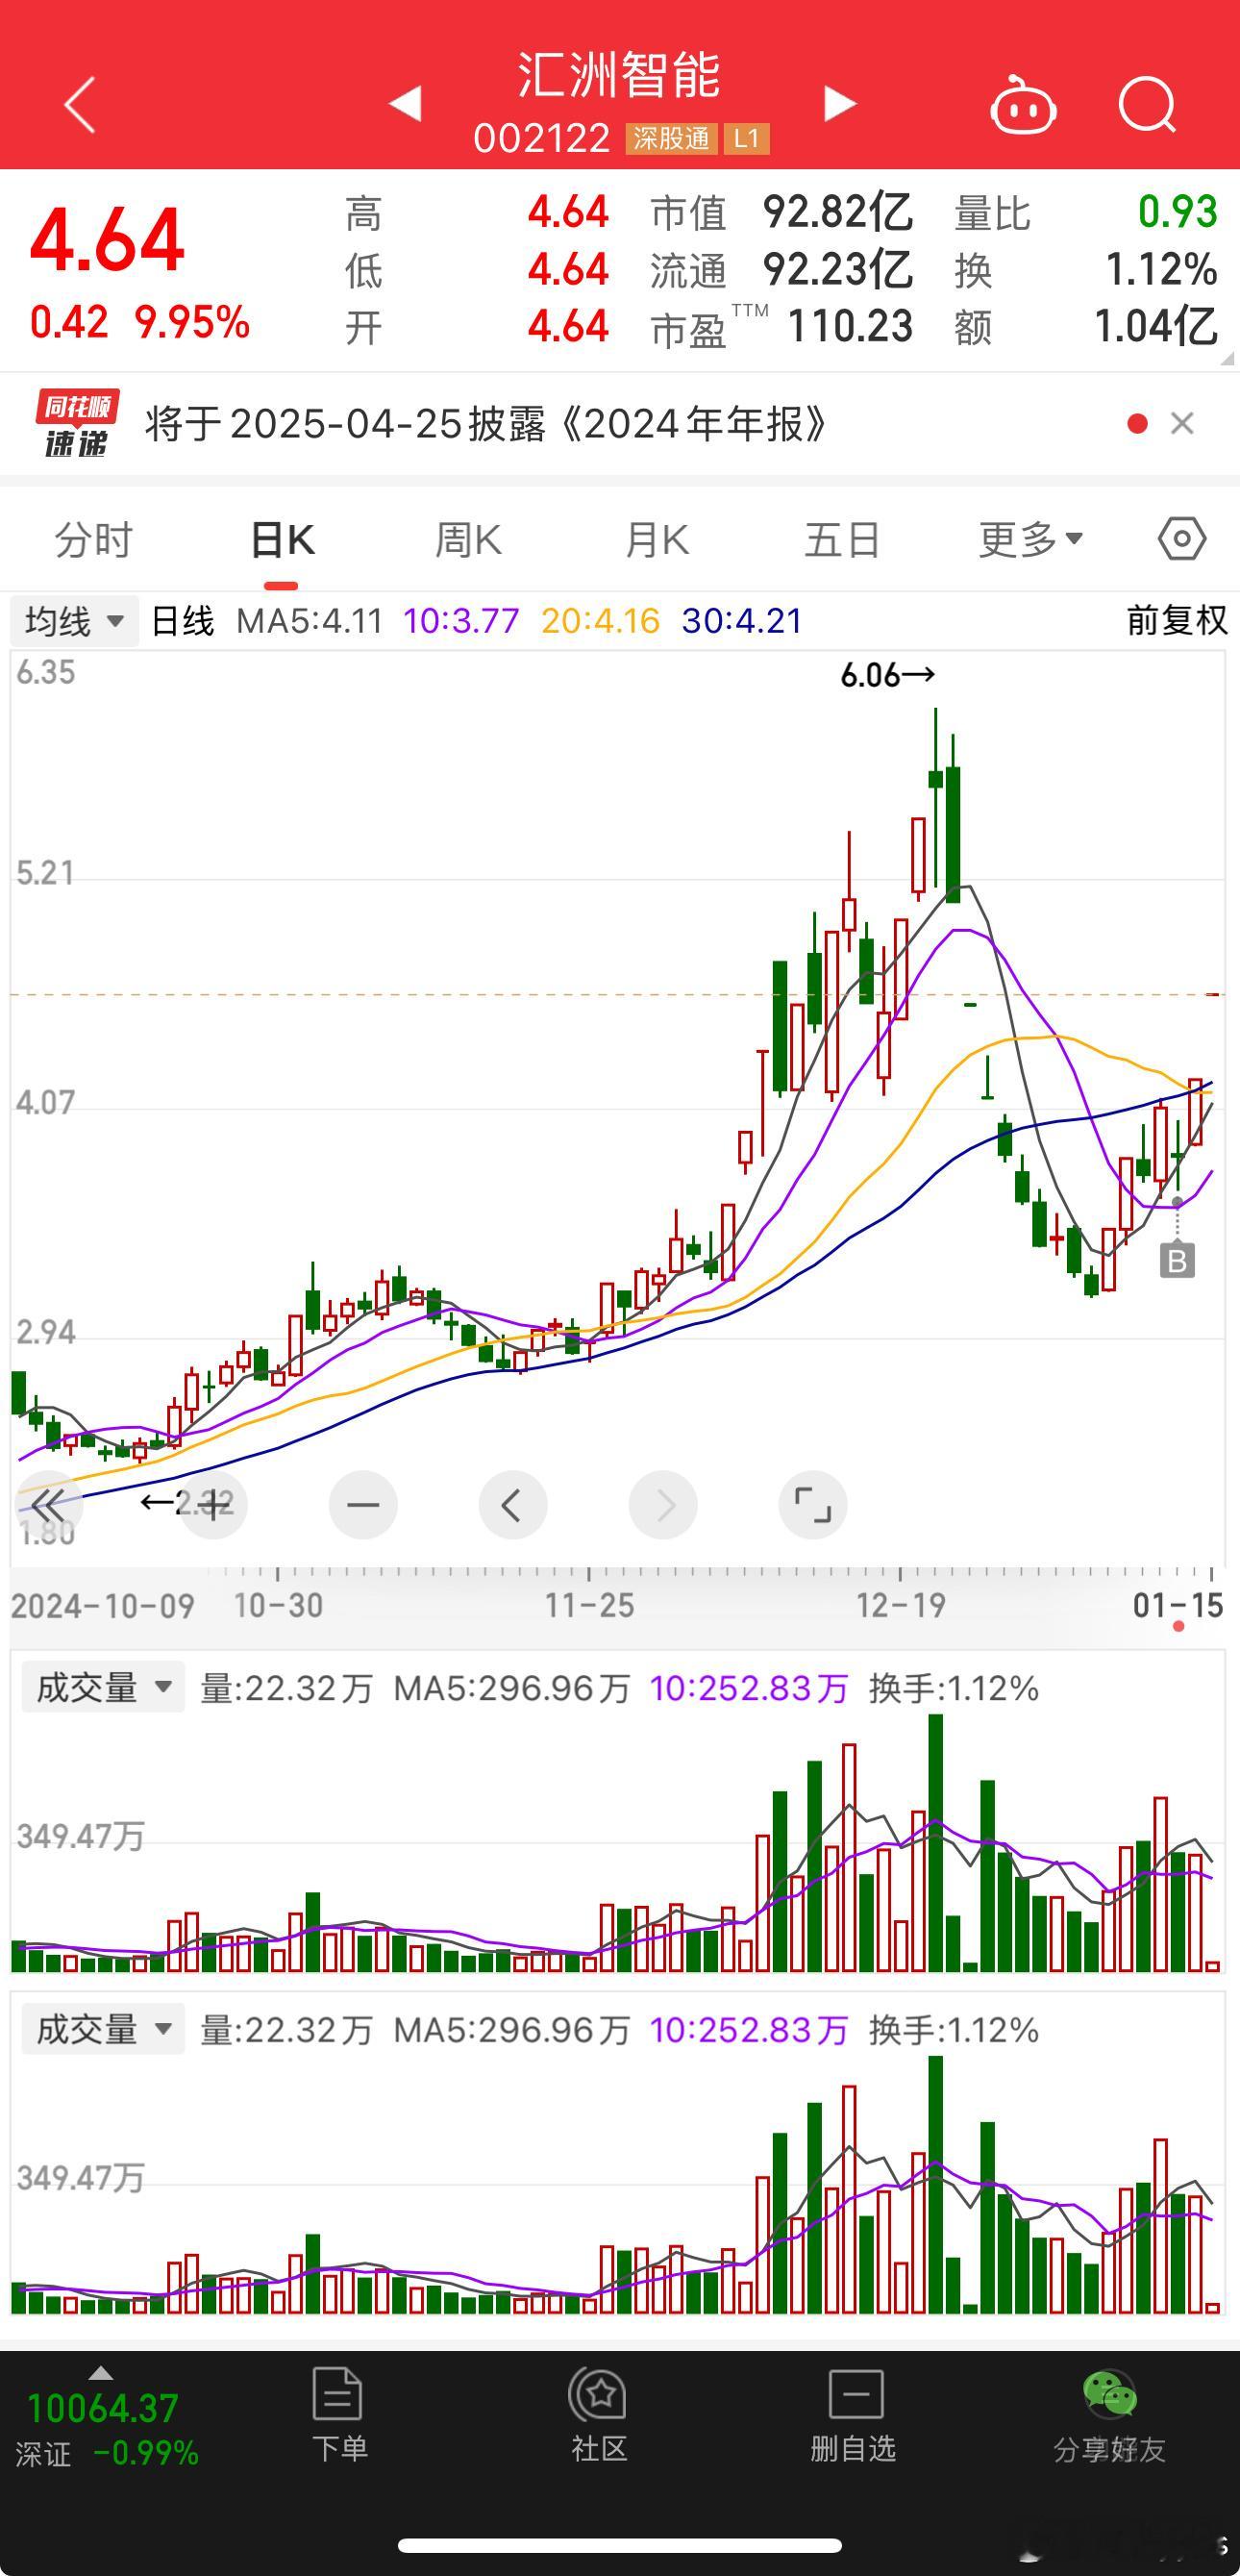Tap the 流通 92.23亿 value
1240x2576 pixels.
837,269
